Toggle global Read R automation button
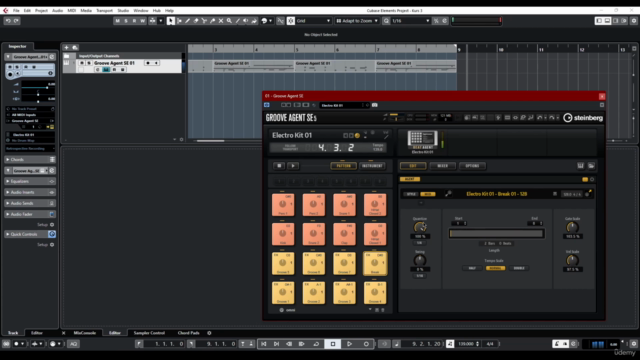 pyautogui.click(x=134, y=21)
